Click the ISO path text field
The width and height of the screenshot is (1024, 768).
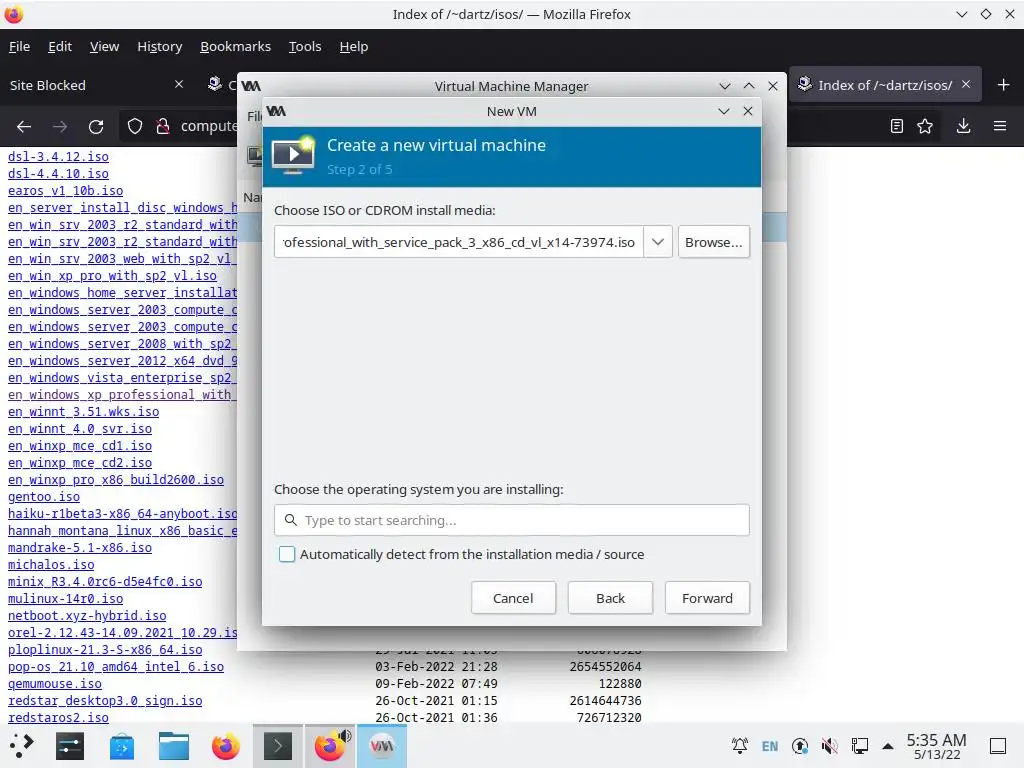click(459, 242)
